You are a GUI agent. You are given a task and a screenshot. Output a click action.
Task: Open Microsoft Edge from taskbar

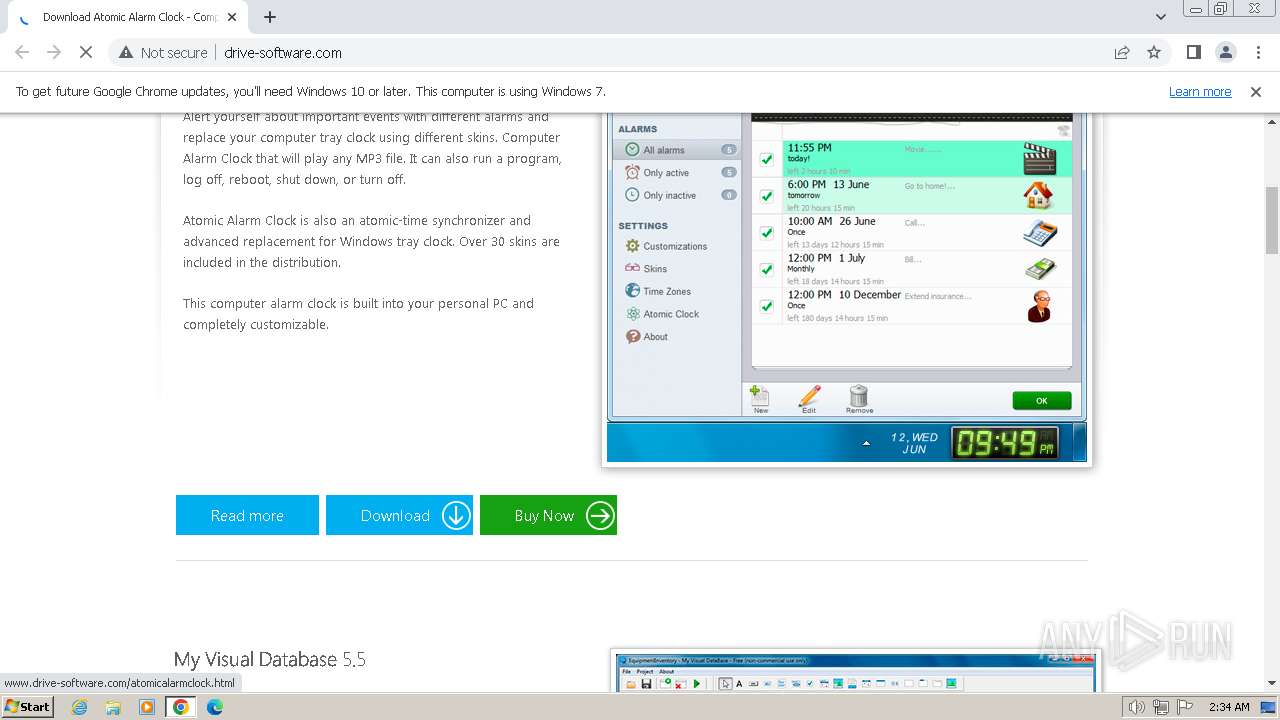(x=215, y=707)
